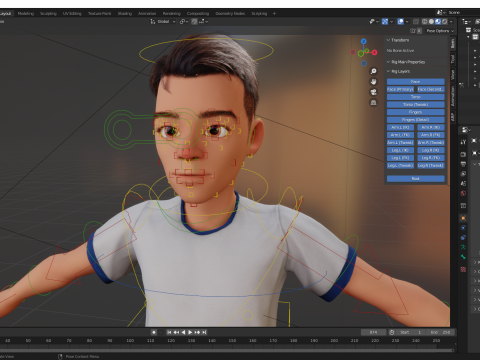Open the Tool sidebar tab
The image size is (480, 360).
click(x=453, y=59)
